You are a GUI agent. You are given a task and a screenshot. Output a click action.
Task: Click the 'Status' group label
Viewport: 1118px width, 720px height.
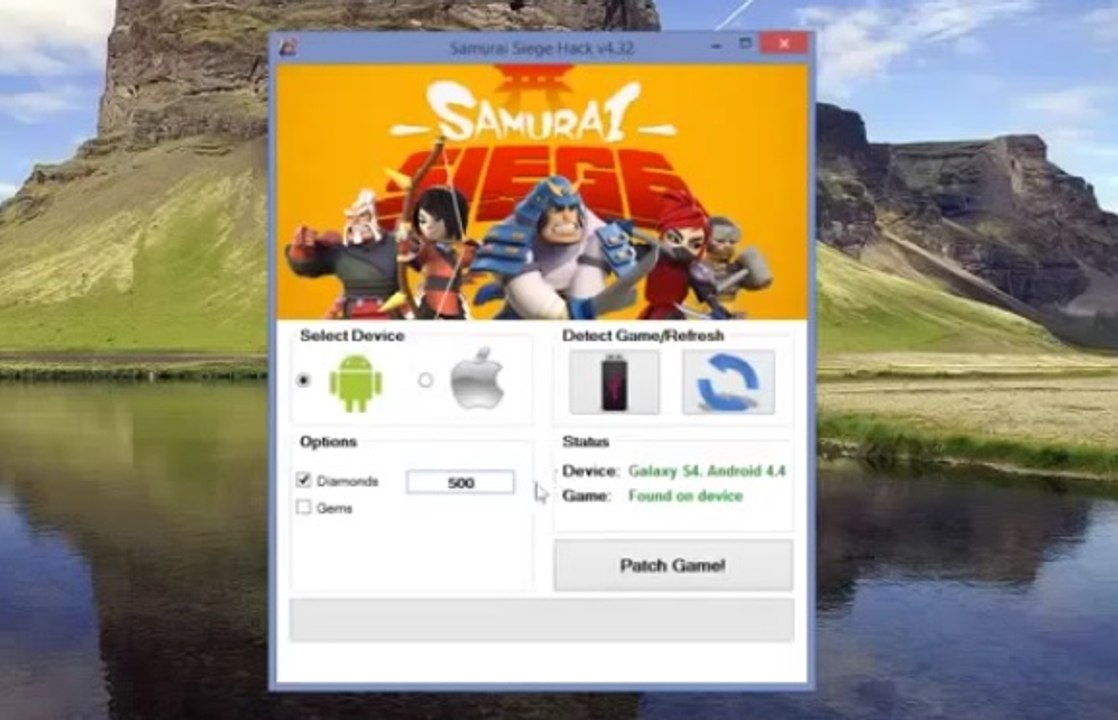tap(585, 442)
